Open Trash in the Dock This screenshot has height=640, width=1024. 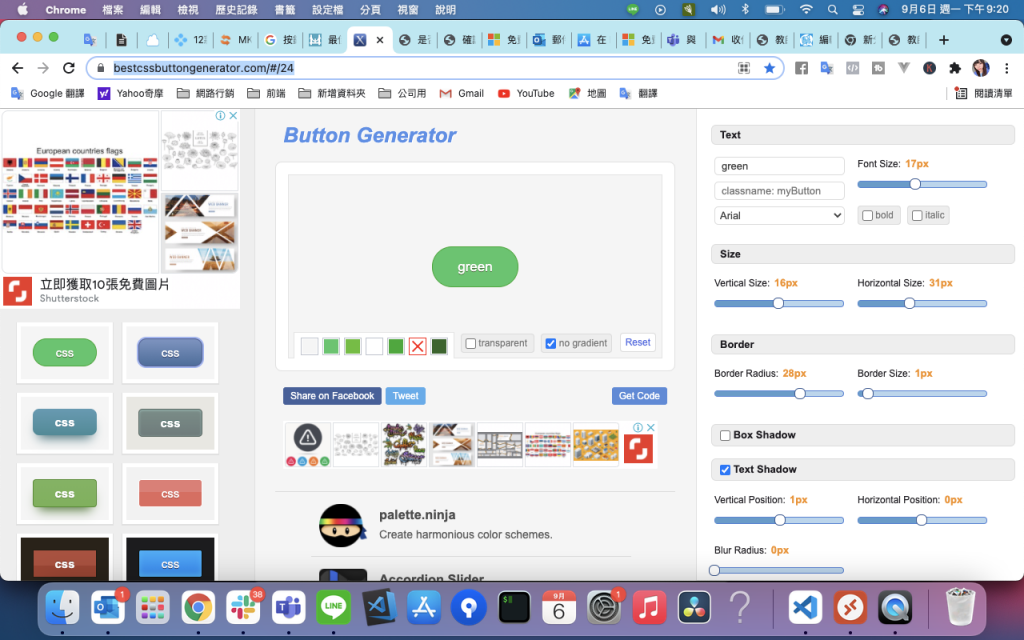960,607
